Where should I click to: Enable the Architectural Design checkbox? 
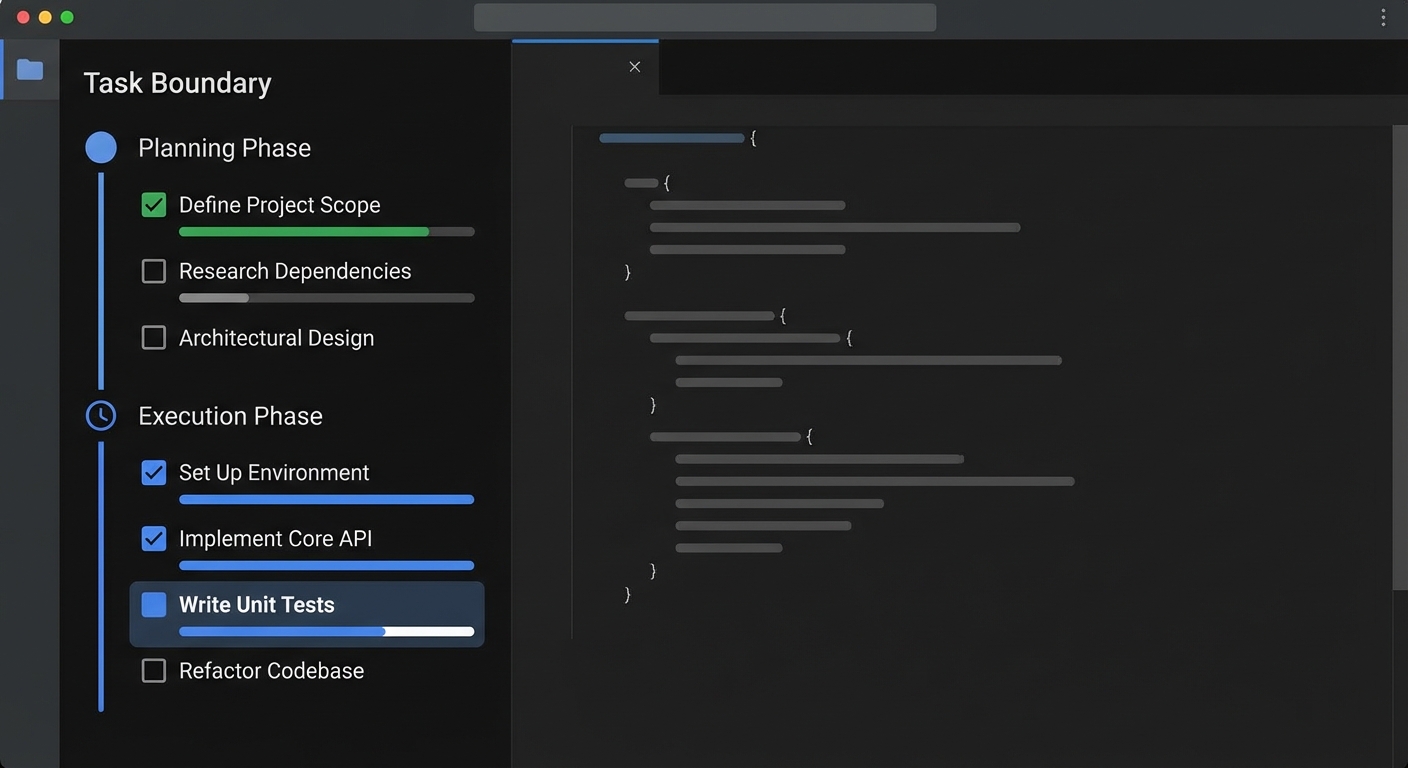(x=154, y=338)
